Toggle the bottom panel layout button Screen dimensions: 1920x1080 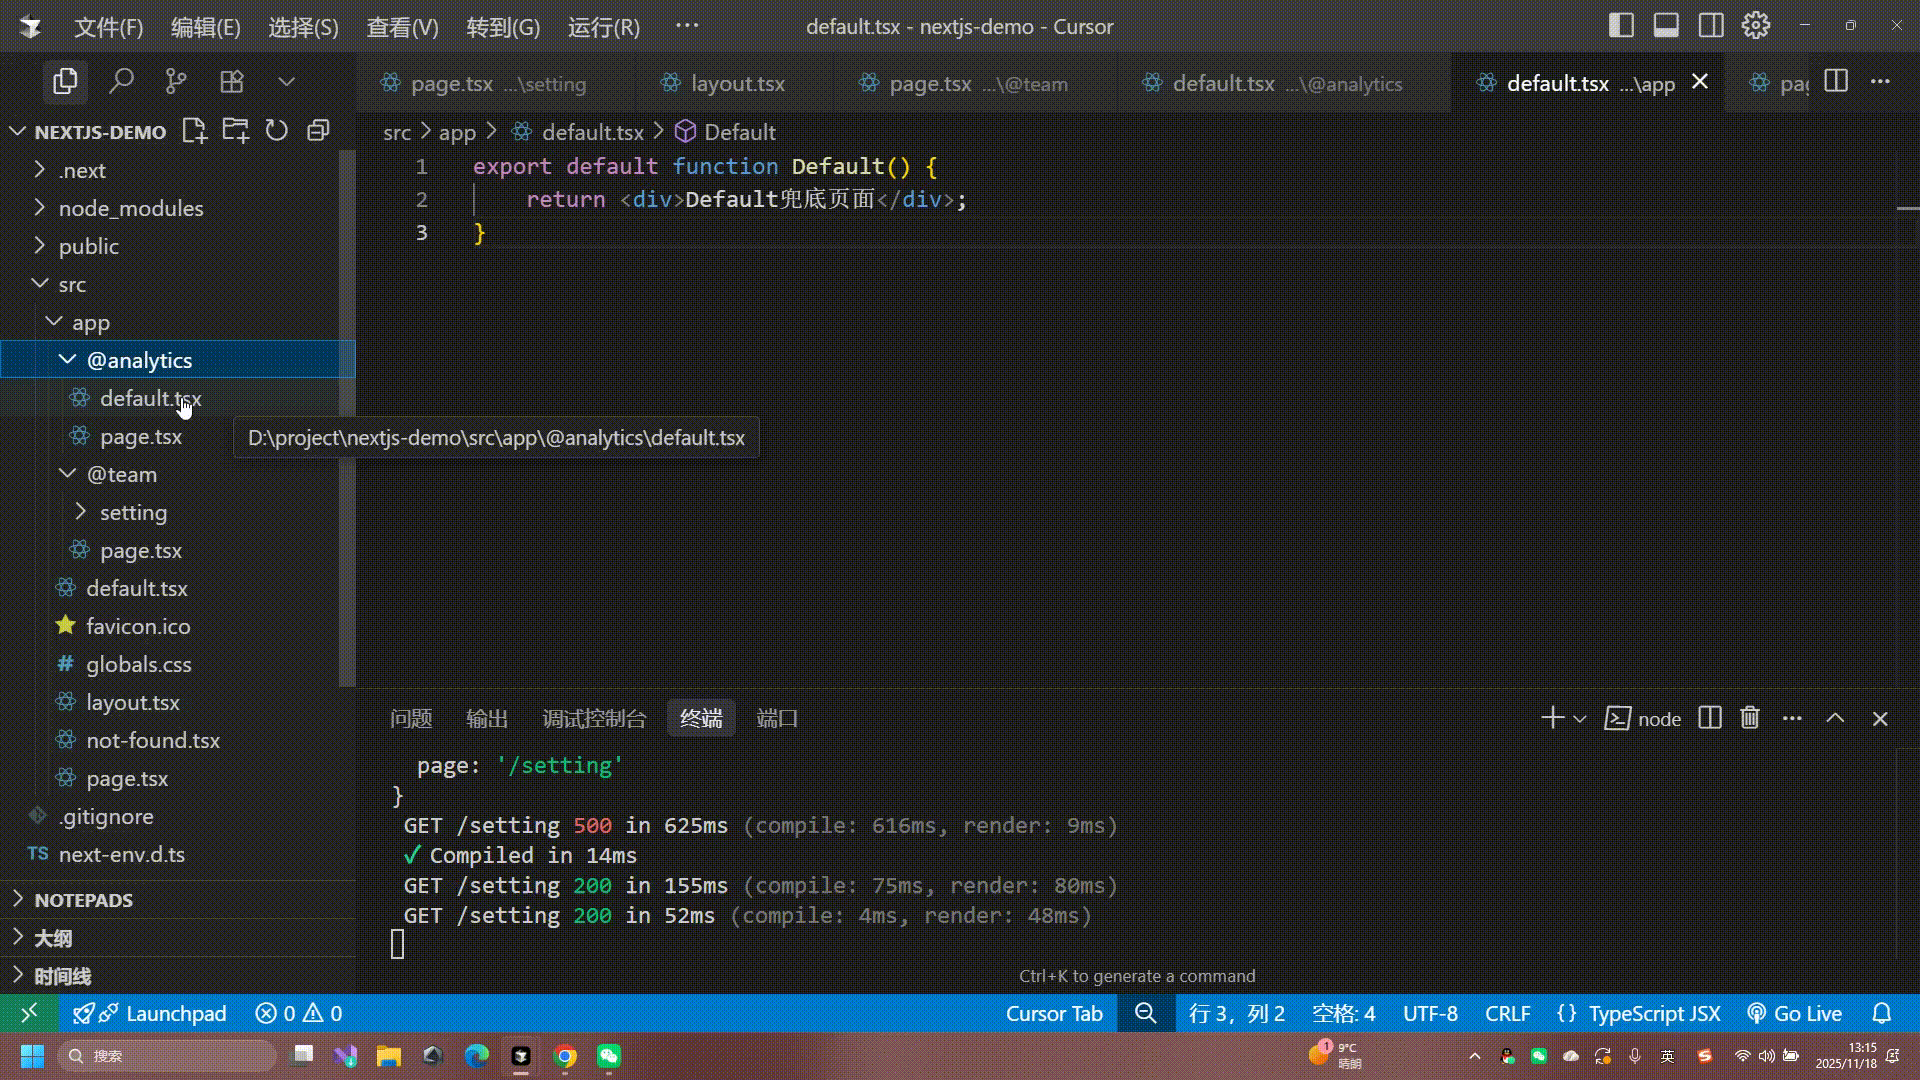(1666, 26)
